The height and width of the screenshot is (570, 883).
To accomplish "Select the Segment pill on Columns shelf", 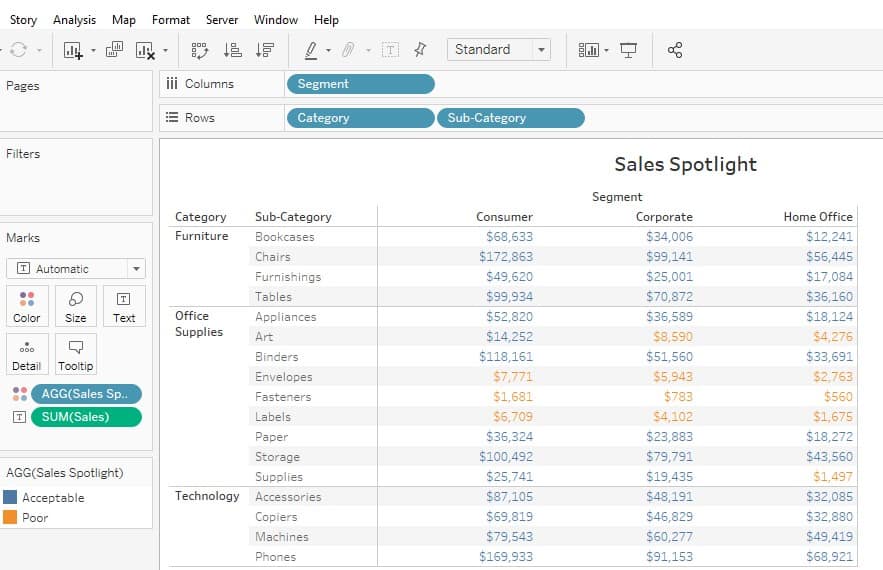I will (360, 84).
